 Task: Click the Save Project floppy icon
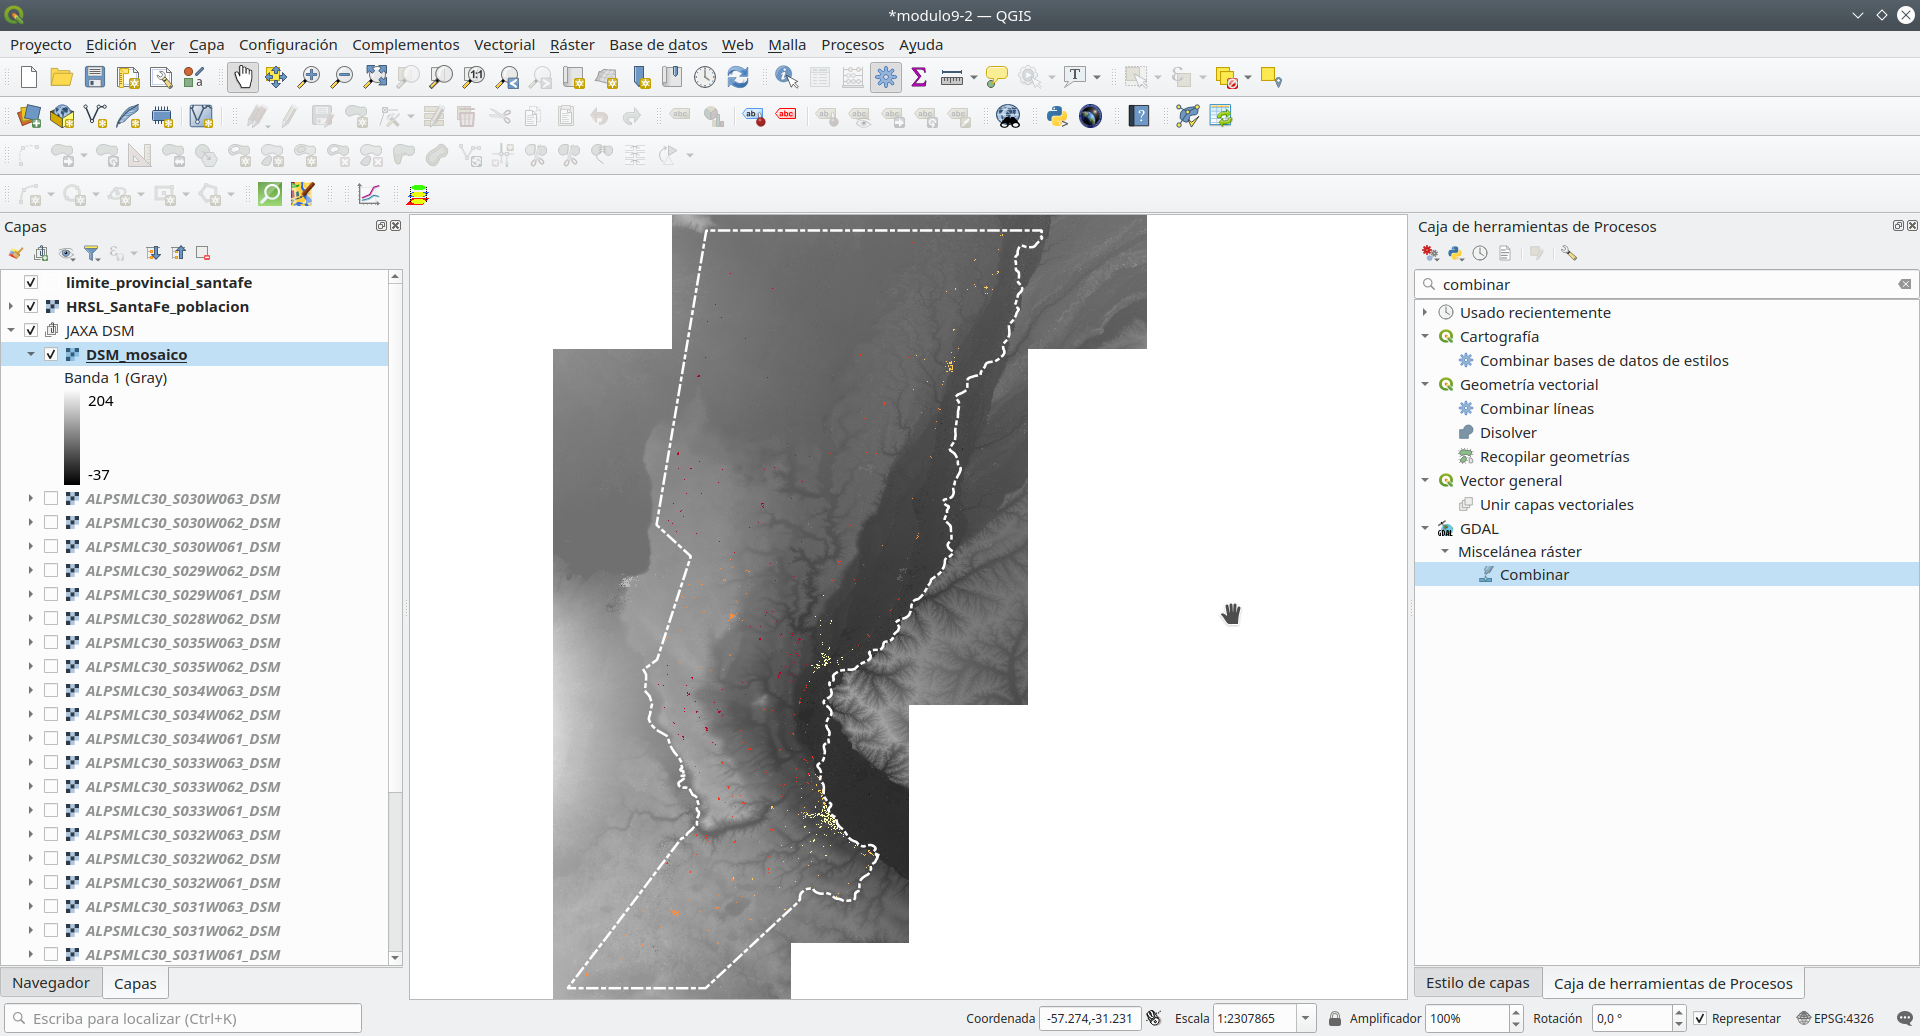[95, 77]
